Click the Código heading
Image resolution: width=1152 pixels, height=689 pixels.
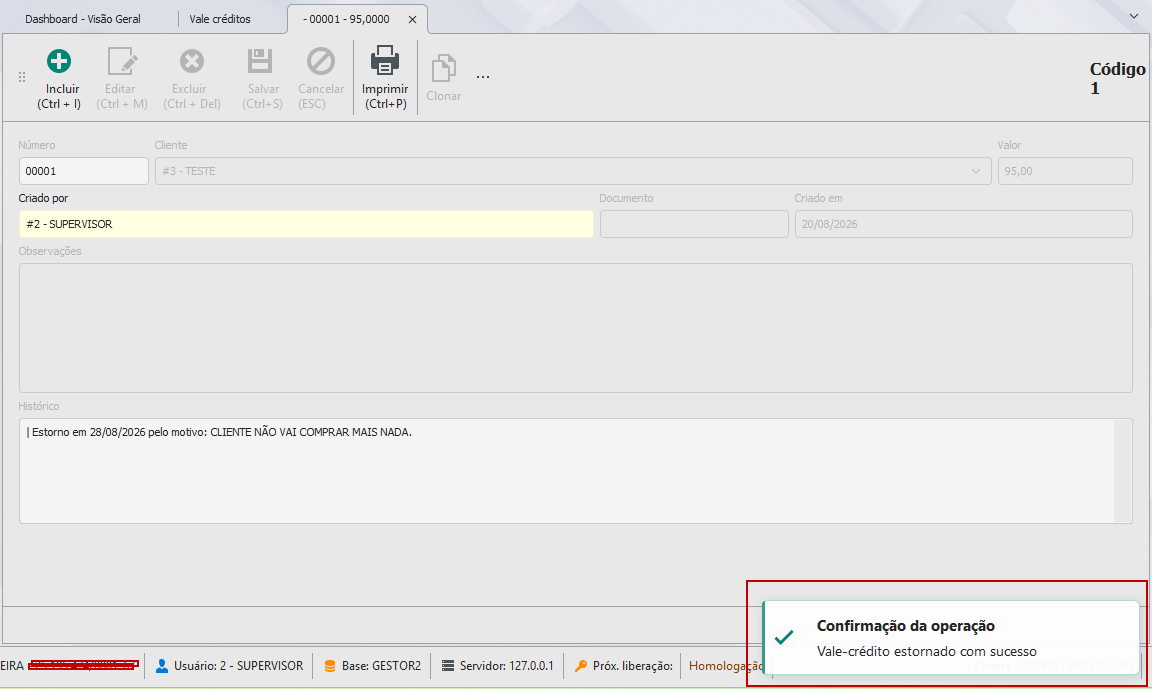tap(1117, 69)
